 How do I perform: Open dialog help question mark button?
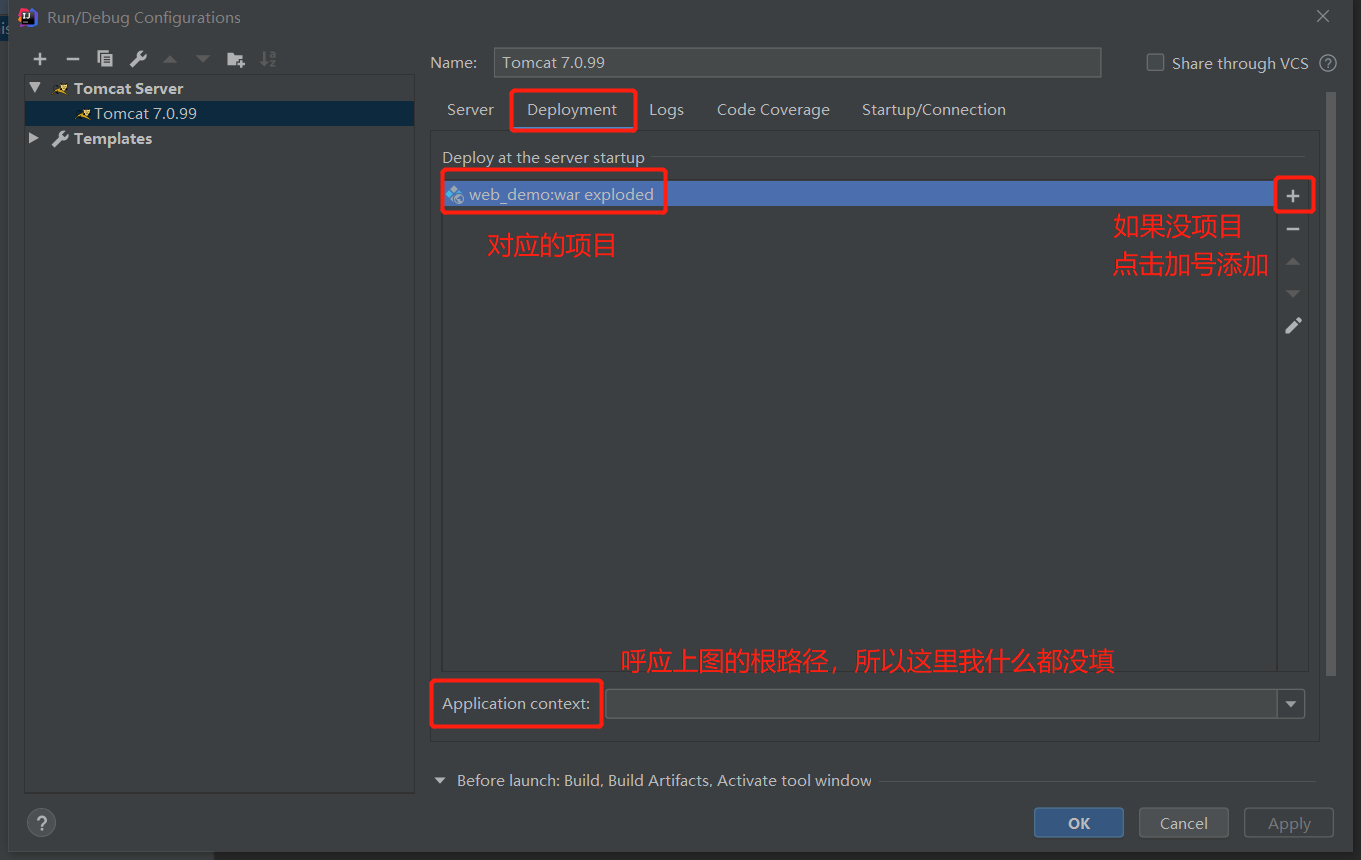(x=41, y=823)
